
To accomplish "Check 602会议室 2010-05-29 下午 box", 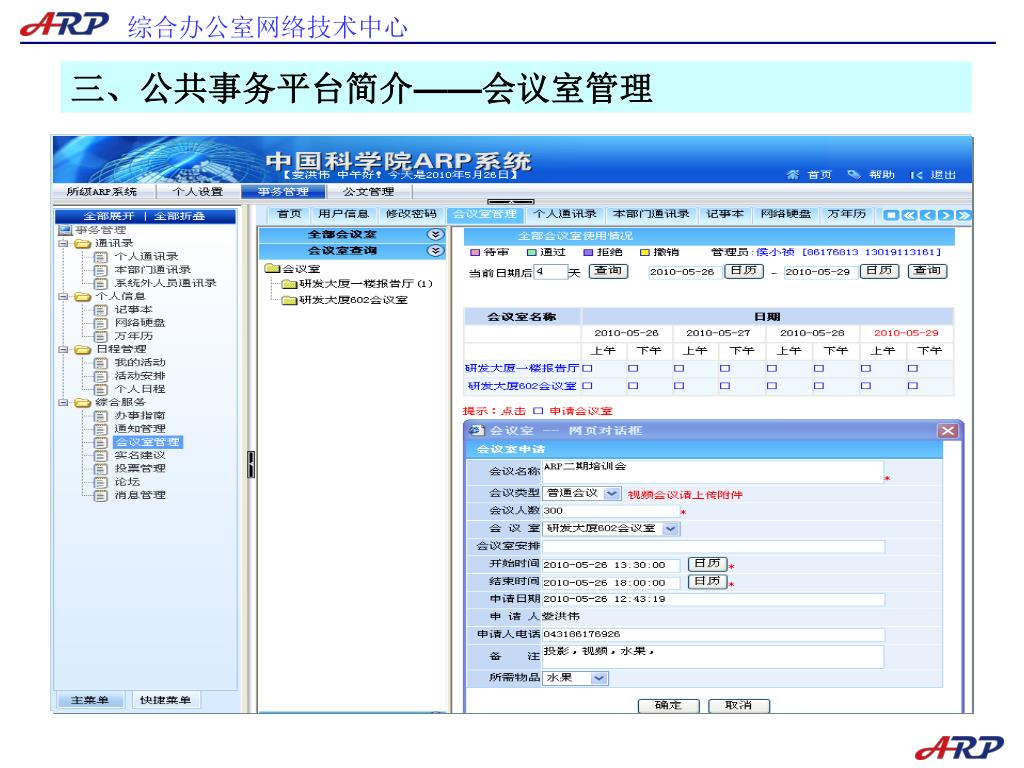I will (912, 386).
